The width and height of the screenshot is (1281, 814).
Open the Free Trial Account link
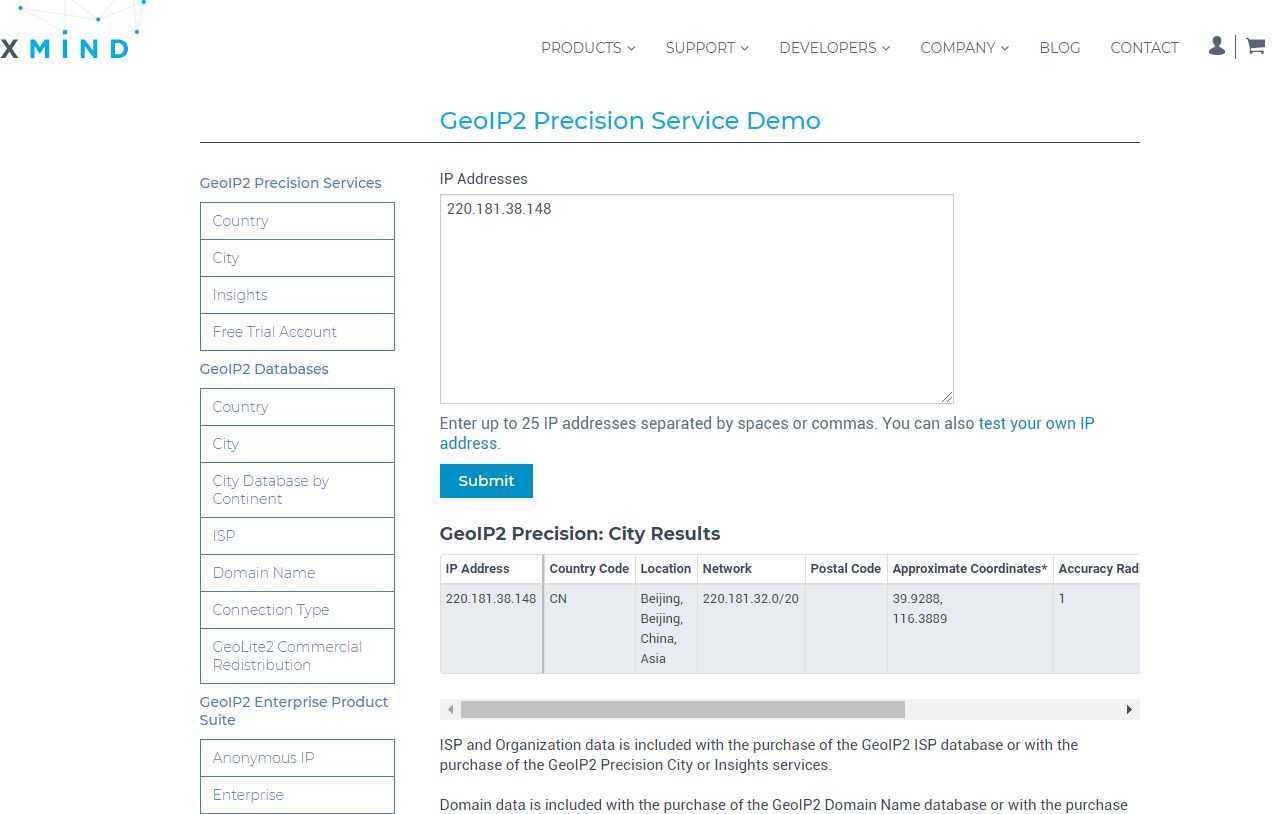click(297, 332)
